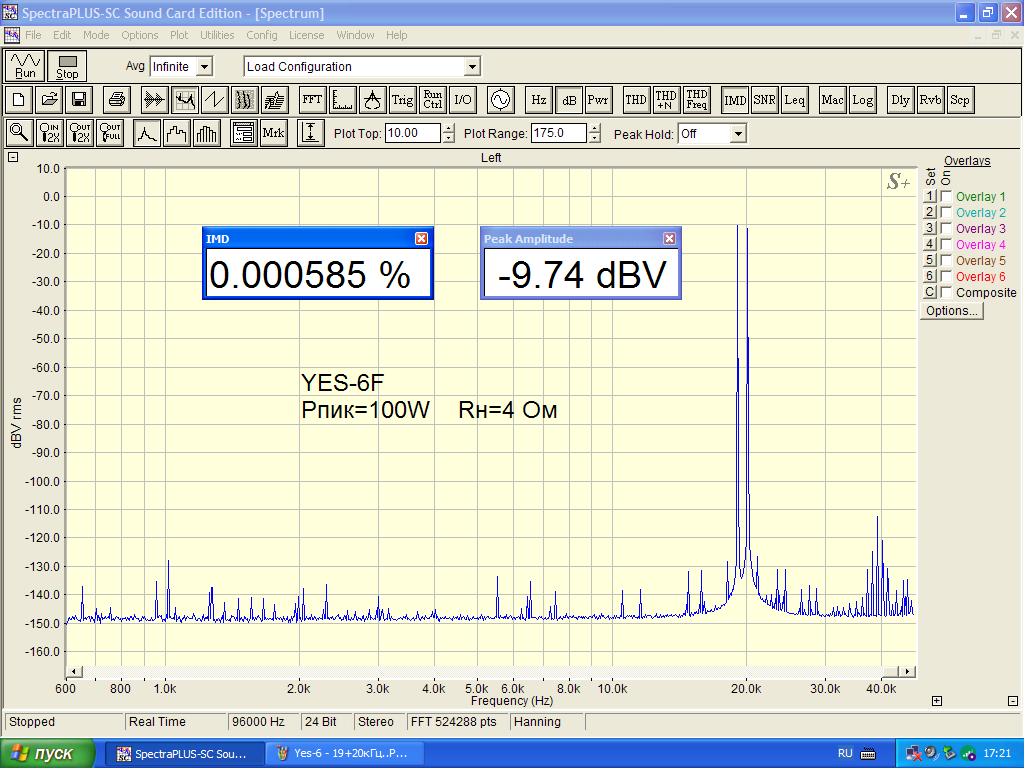The image size is (1024, 768).
Task: Select the spectrum view icon
Action: click(x=185, y=100)
